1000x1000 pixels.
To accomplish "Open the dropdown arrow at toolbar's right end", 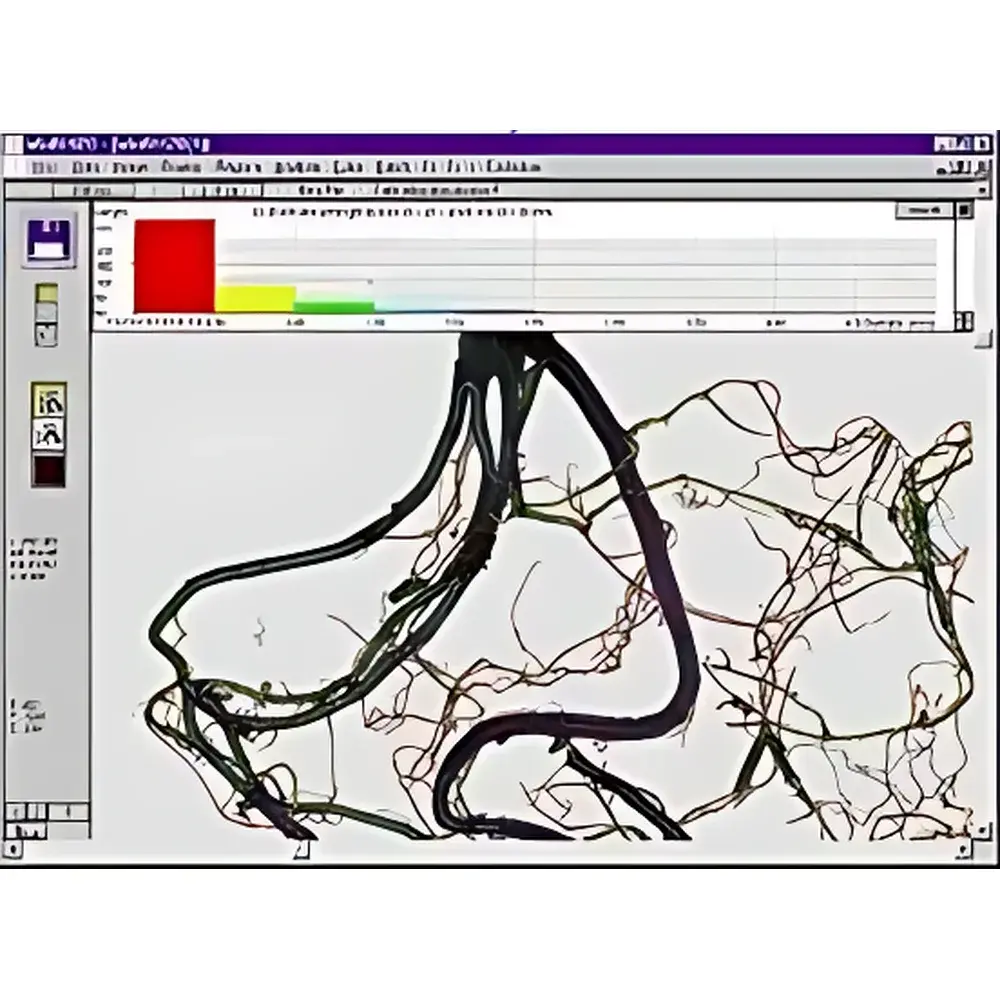I will click(x=983, y=190).
